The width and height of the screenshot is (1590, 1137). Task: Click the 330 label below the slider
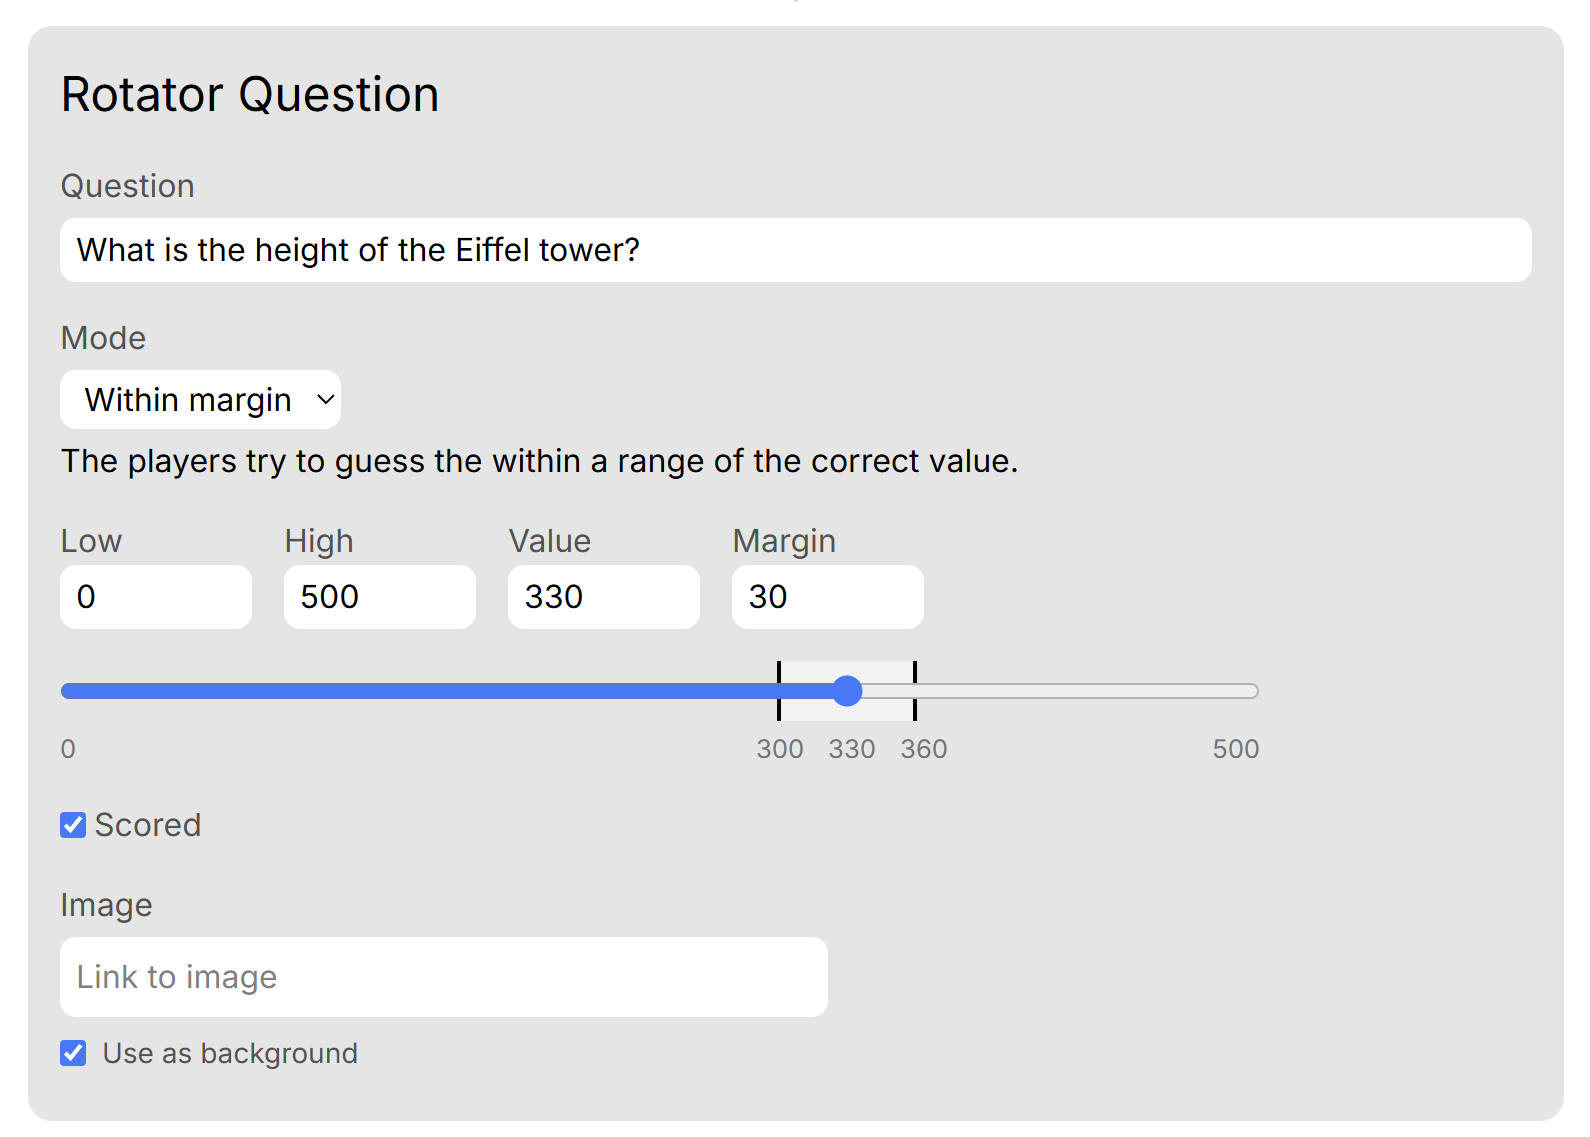(x=851, y=747)
